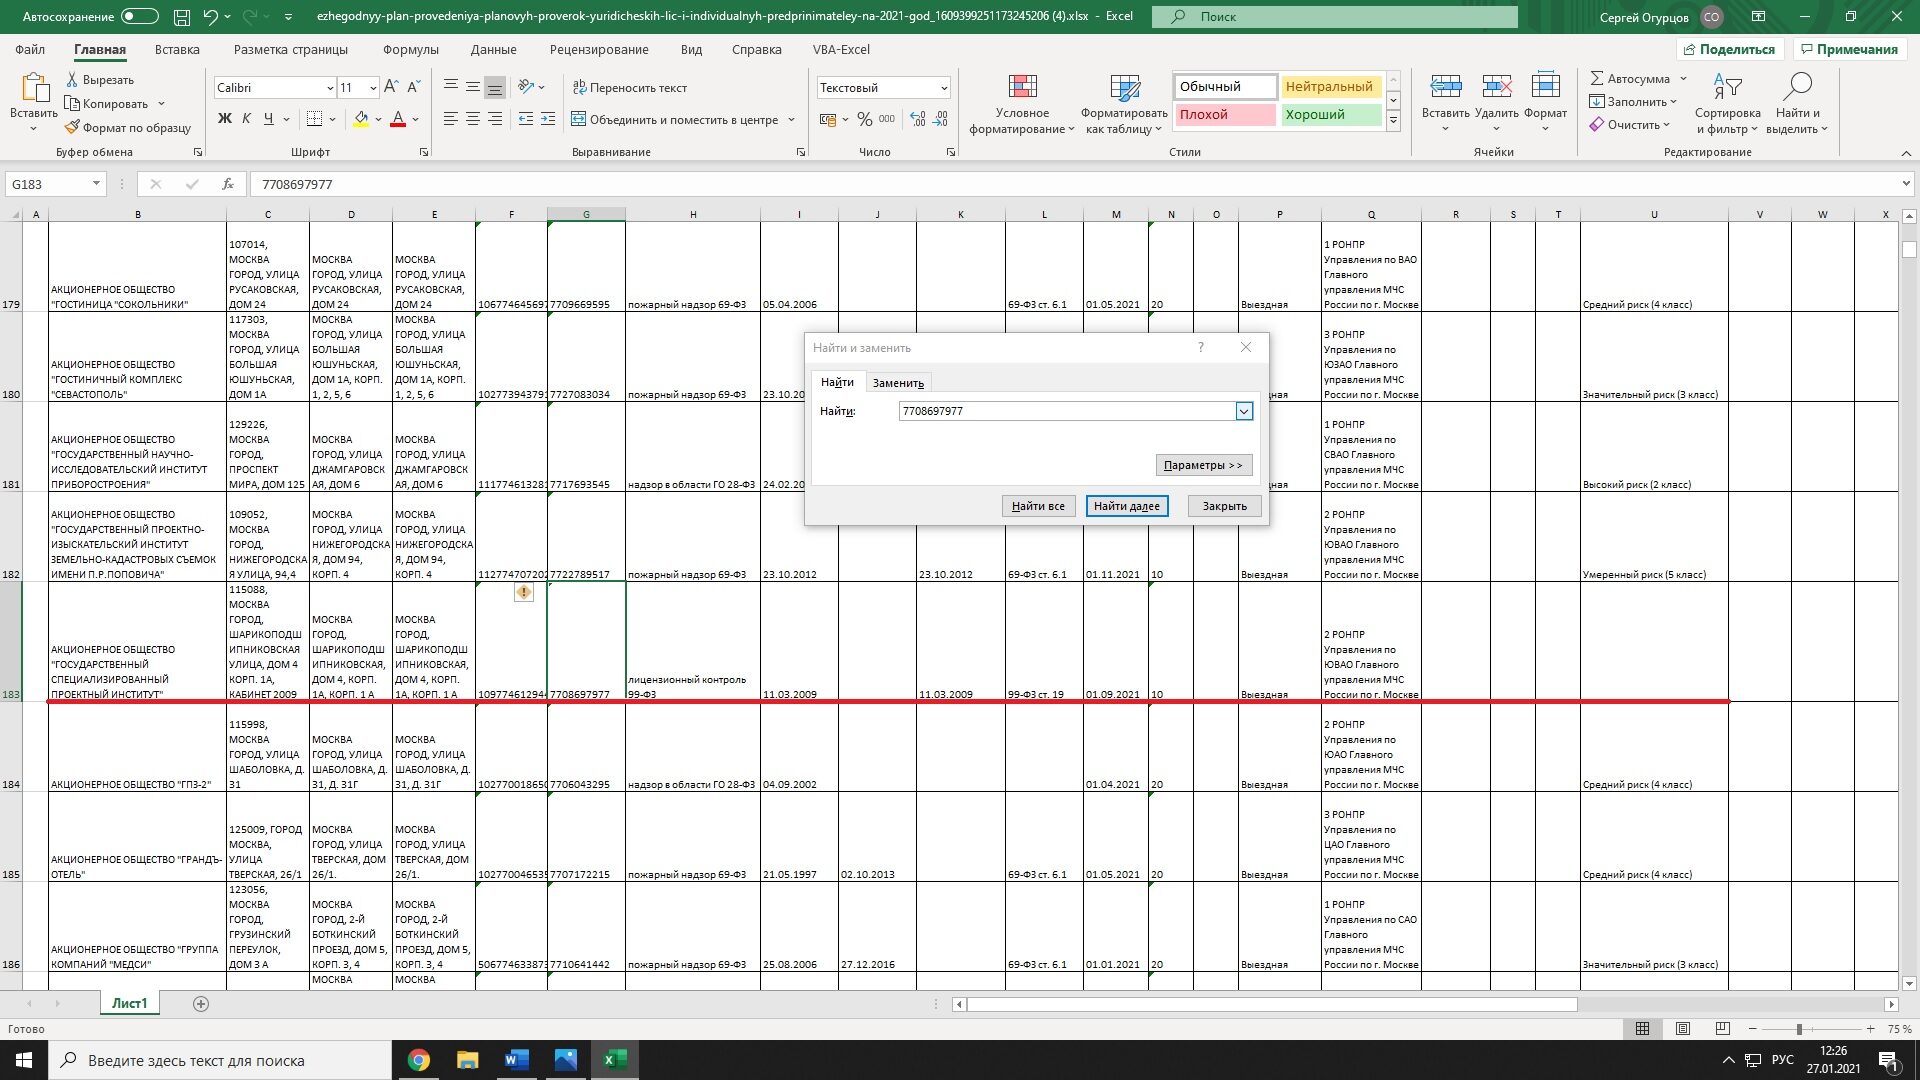Screen dimensions: 1920x1080
Task: Click the Format Painter (Формат по образцу)
Action: click(x=128, y=128)
